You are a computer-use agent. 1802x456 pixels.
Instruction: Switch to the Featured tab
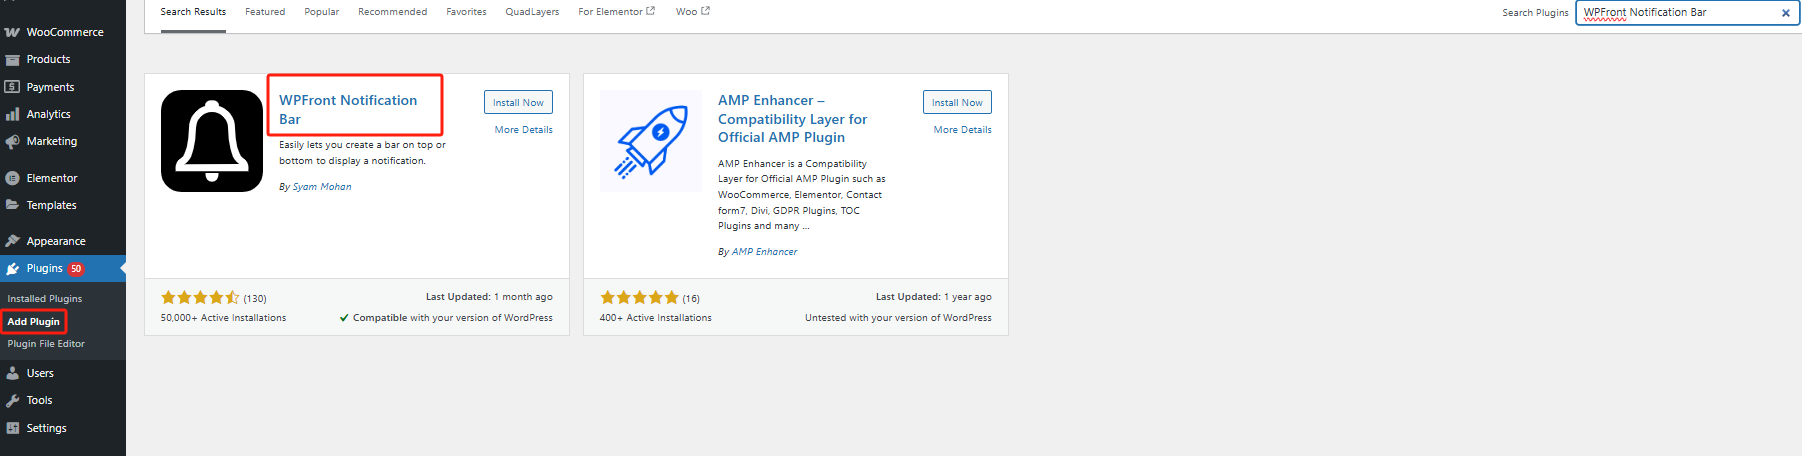[x=265, y=12]
